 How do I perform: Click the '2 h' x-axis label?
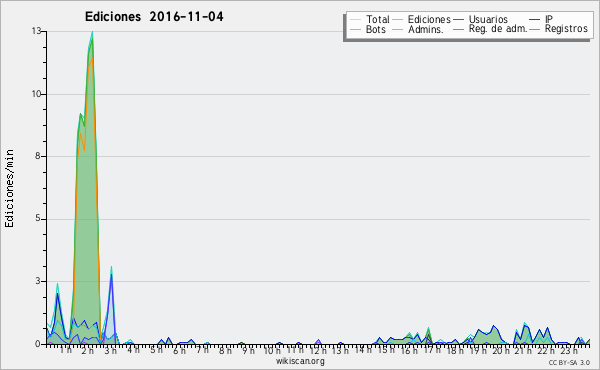click(88, 350)
